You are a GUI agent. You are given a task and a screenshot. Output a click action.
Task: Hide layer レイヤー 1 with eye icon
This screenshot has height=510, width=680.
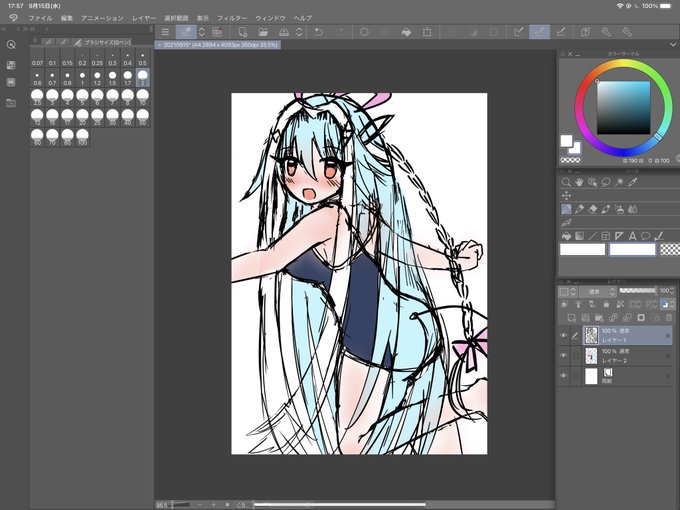pos(563,335)
